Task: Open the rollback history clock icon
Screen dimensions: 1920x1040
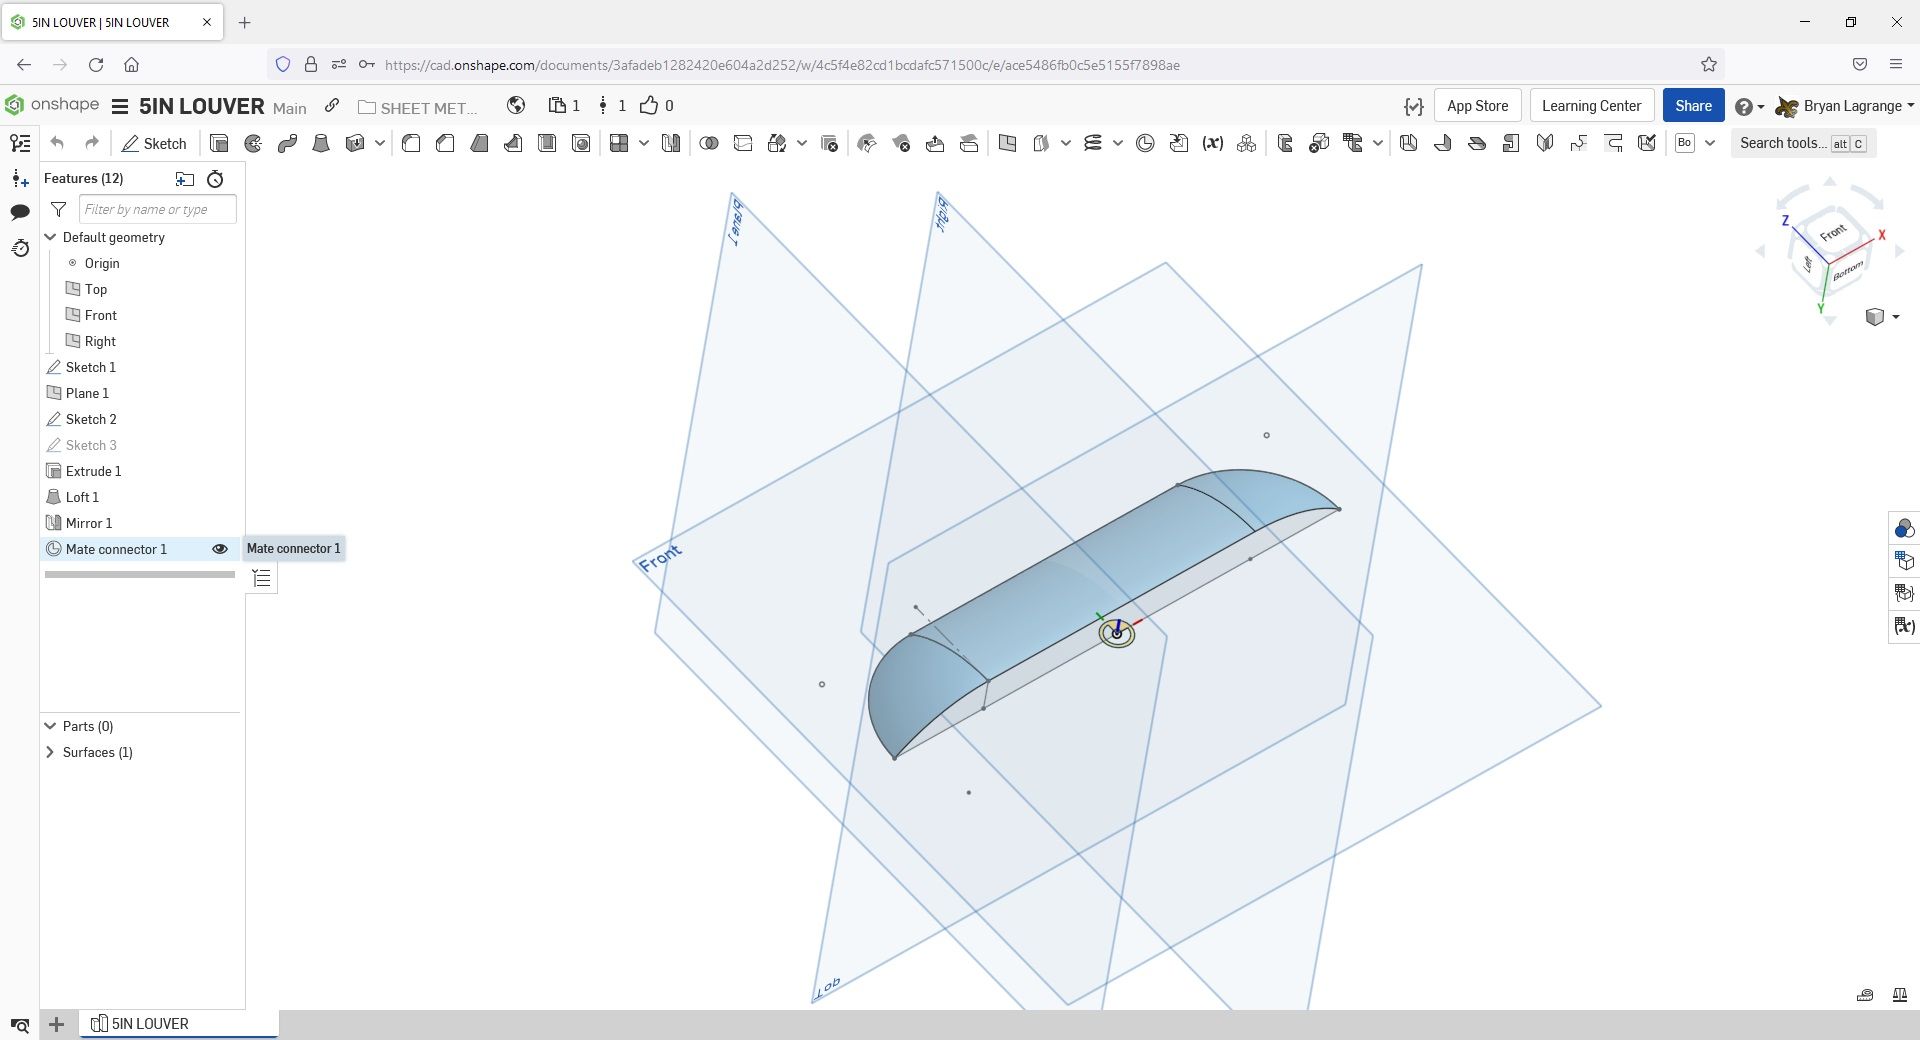Action: [x=20, y=247]
